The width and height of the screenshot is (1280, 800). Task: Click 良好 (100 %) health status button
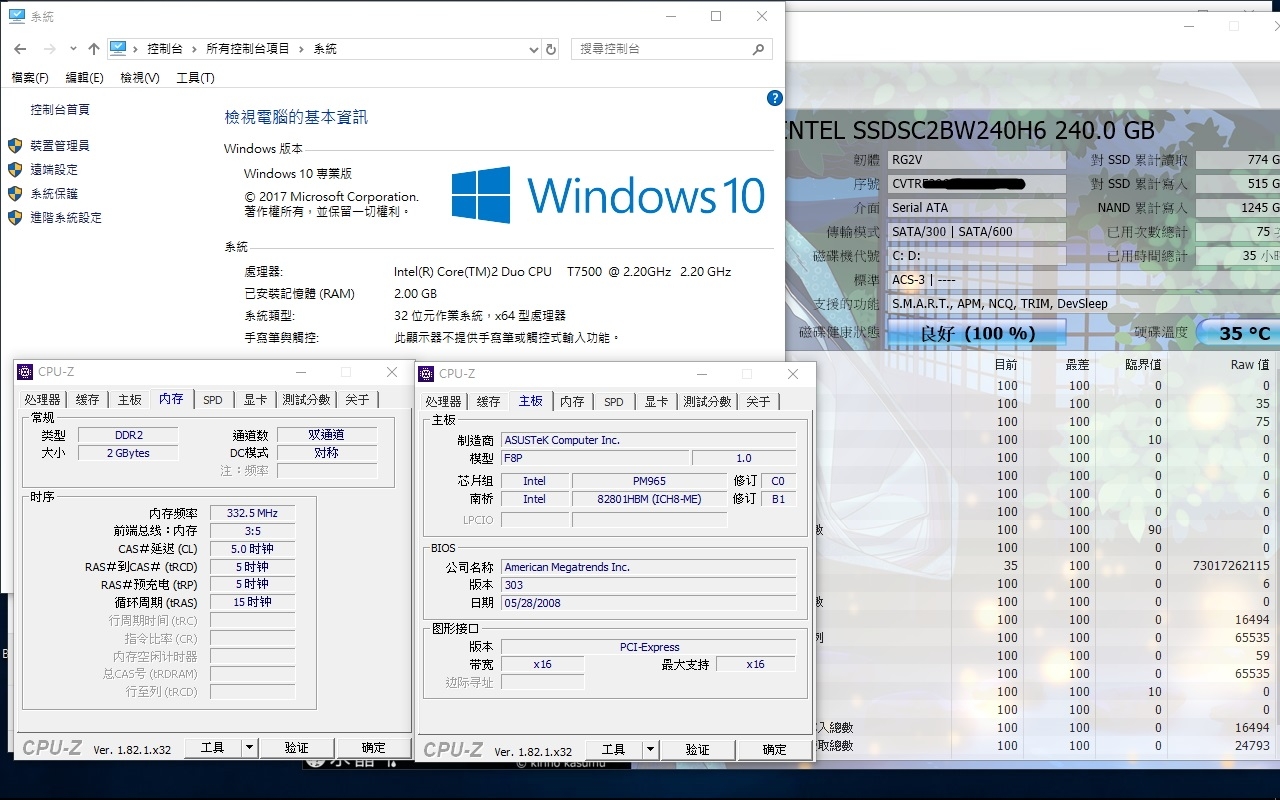977,333
